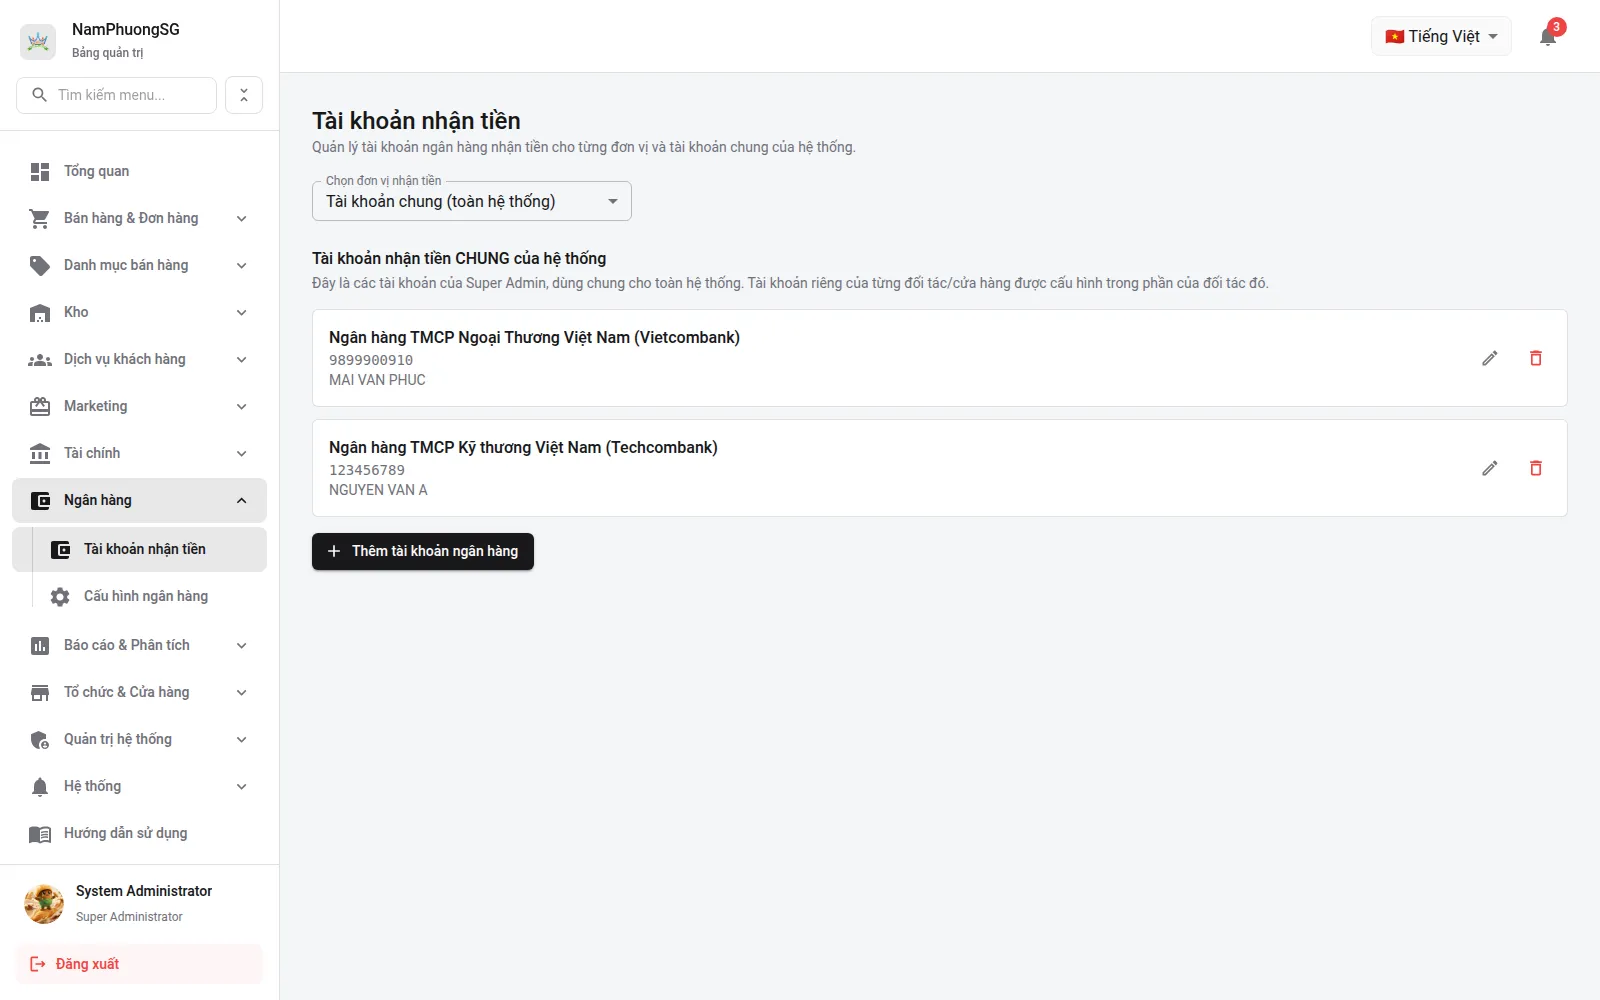Expand the Báo cáo & Phân tích menu
The image size is (1600, 1000).
pyautogui.click(x=139, y=645)
